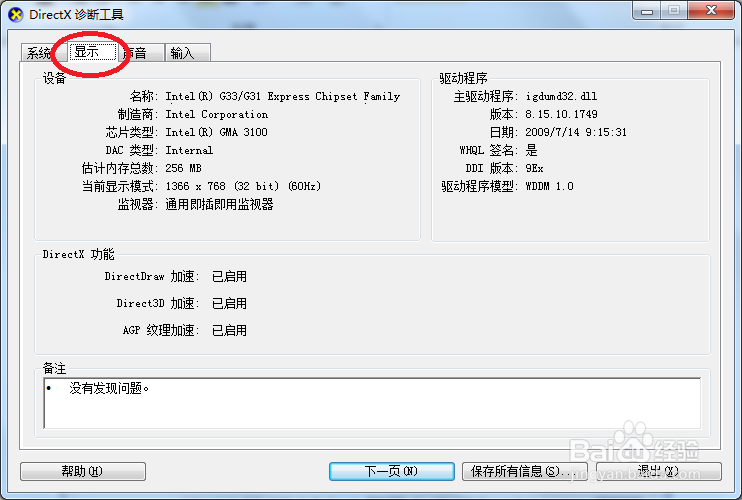Screen dimensions: 742x500
Task: Switch to the 输入 tab
Action: 187,53
